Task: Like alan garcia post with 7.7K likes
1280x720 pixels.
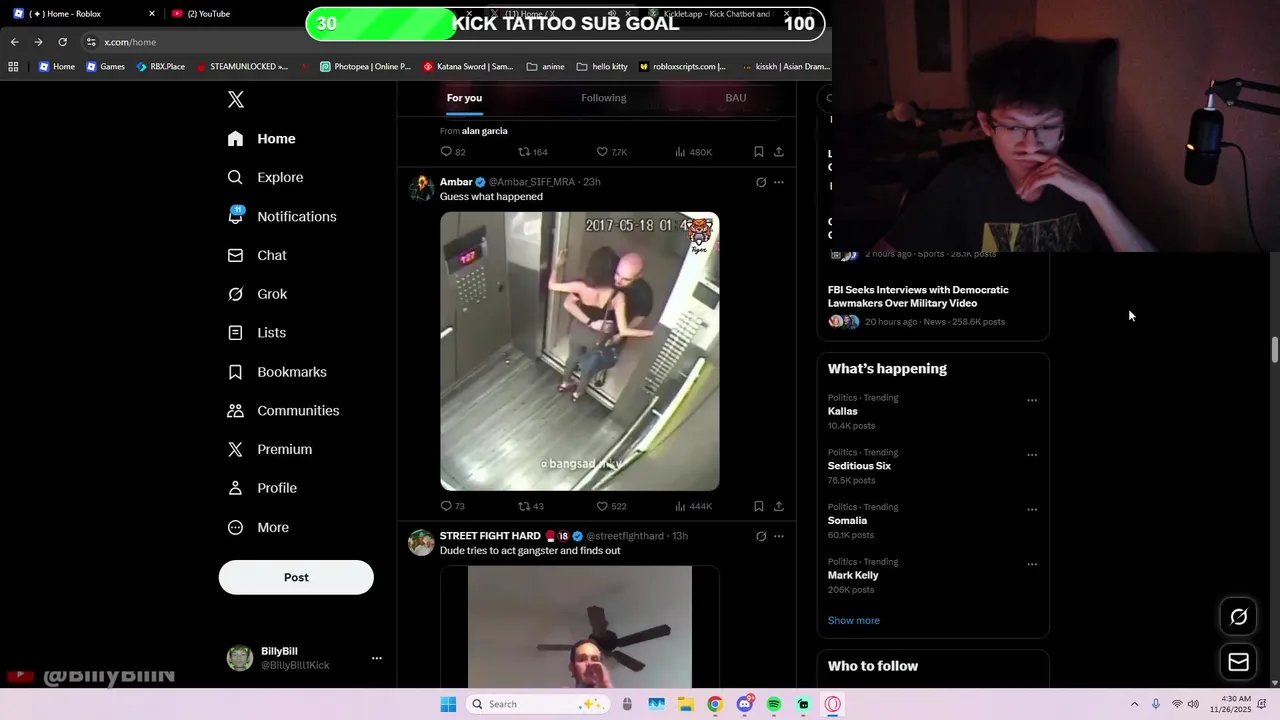Action: coord(611,152)
